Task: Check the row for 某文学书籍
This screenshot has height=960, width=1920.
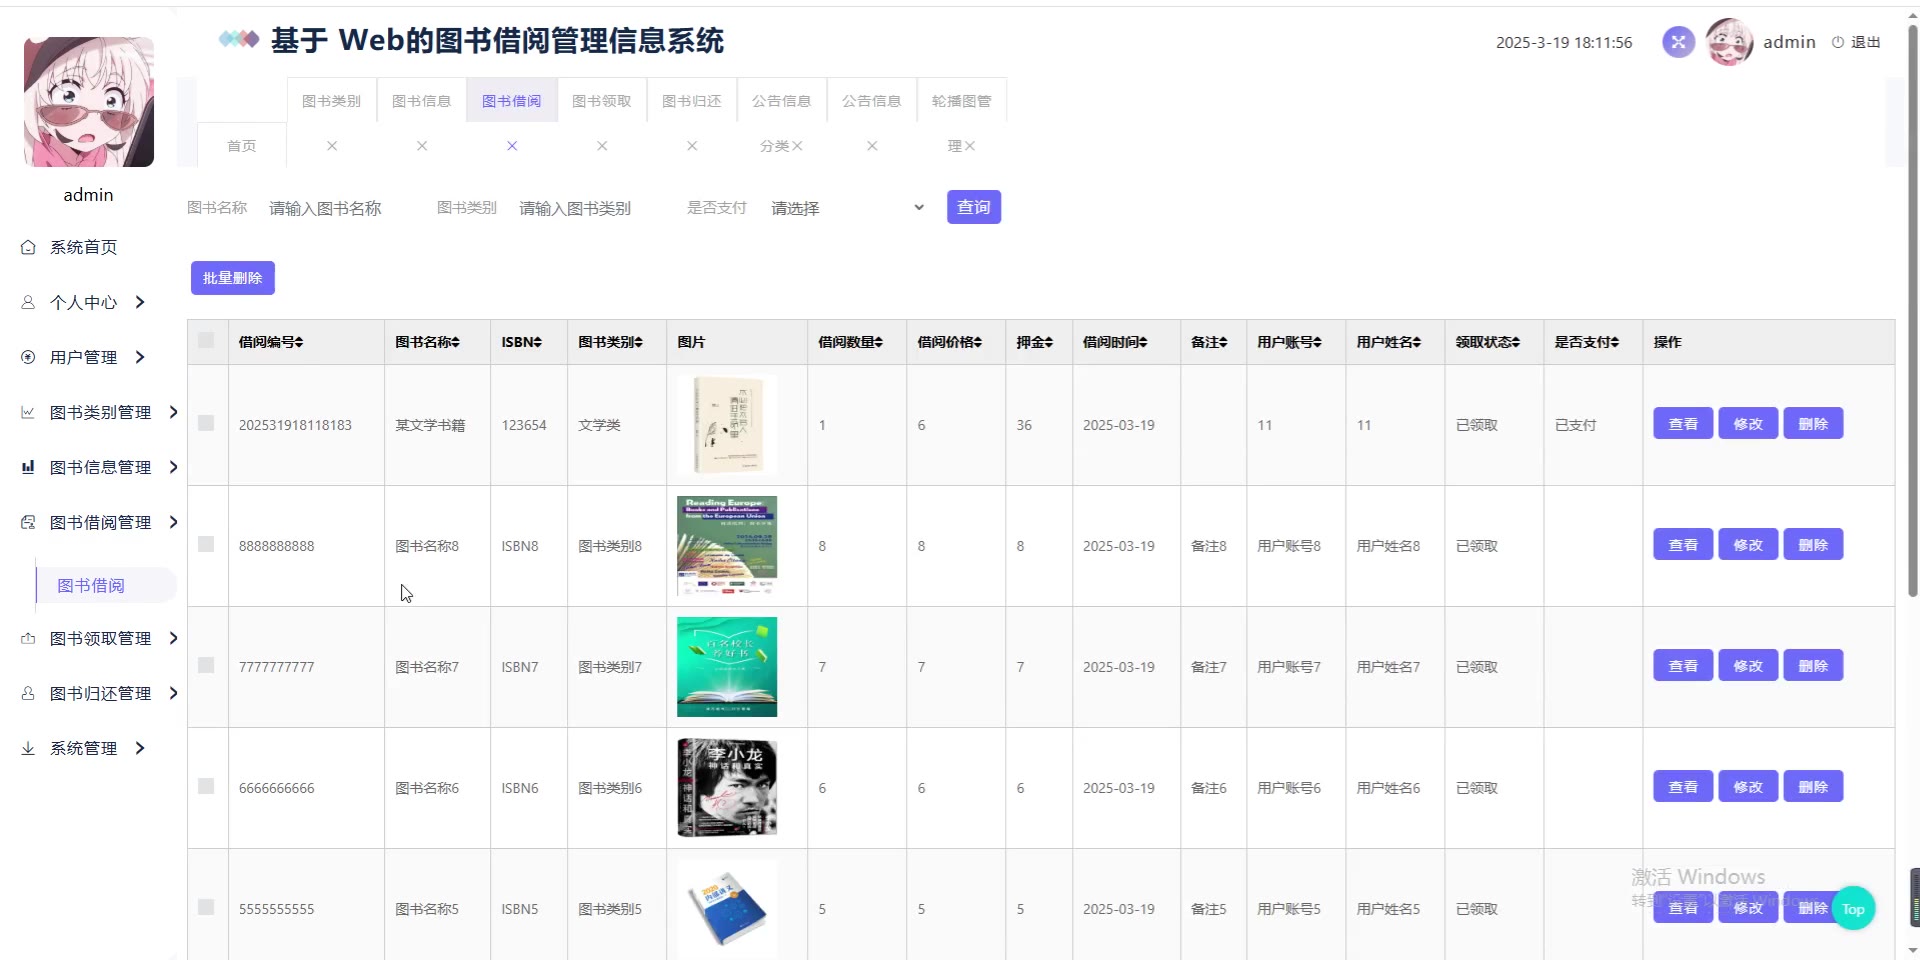Action: (x=206, y=423)
